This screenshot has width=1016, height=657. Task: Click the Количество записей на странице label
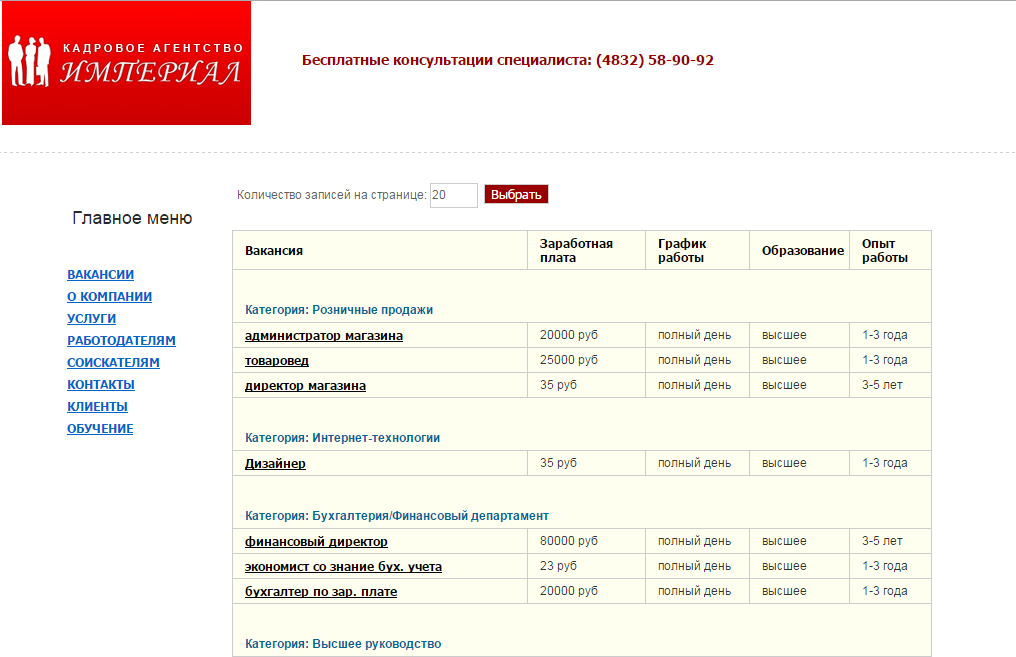(x=332, y=195)
